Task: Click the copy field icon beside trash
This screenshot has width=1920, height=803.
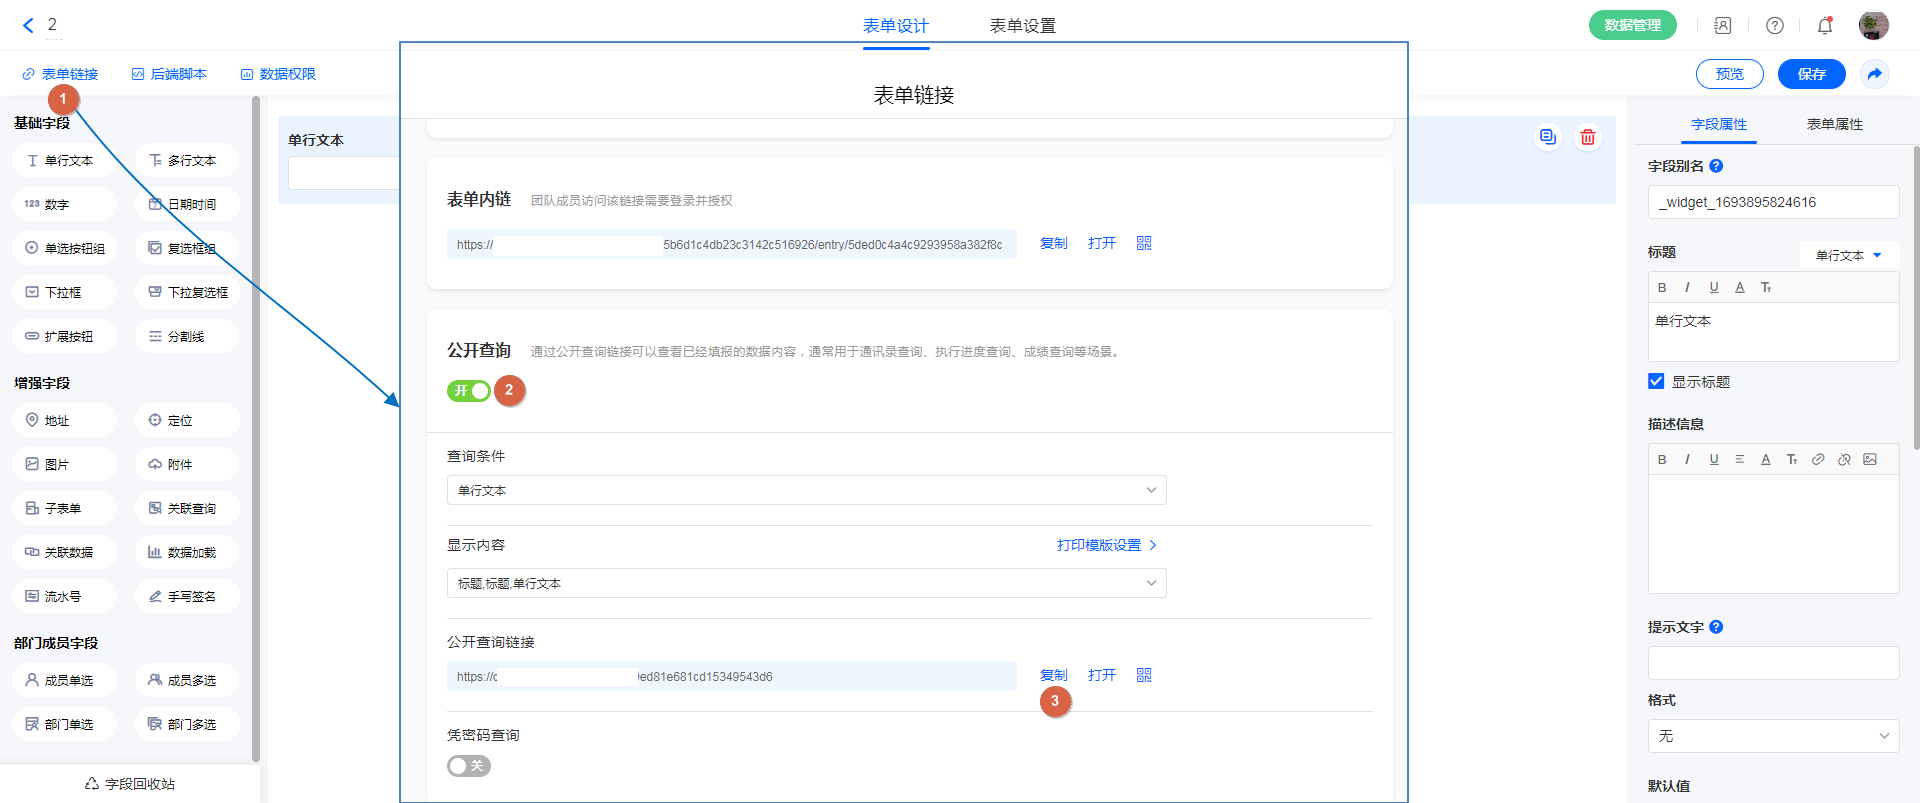Action: (x=1547, y=137)
